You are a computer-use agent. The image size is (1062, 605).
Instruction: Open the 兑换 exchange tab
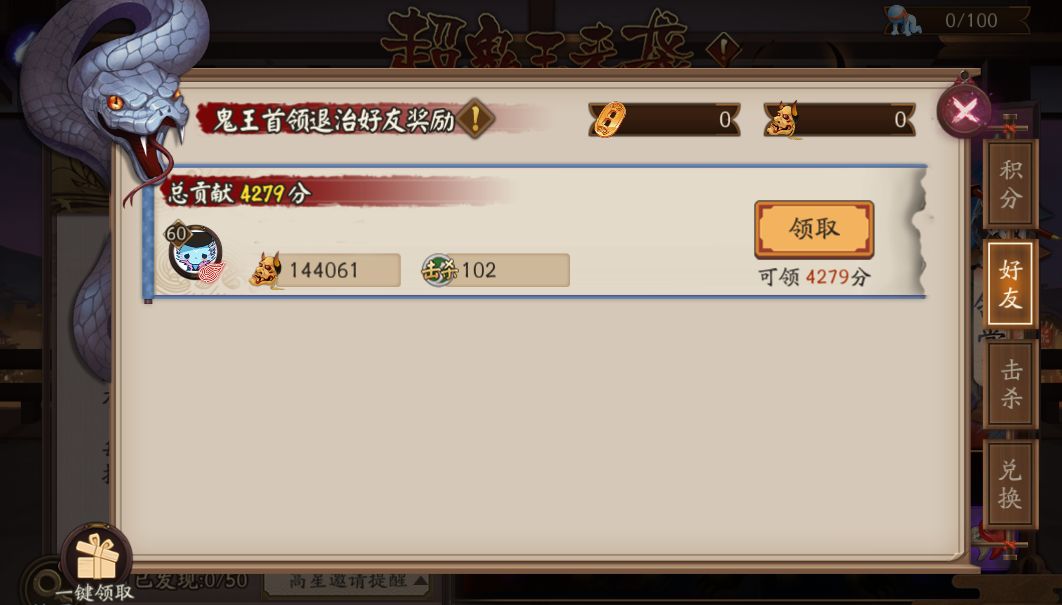(x=1010, y=483)
